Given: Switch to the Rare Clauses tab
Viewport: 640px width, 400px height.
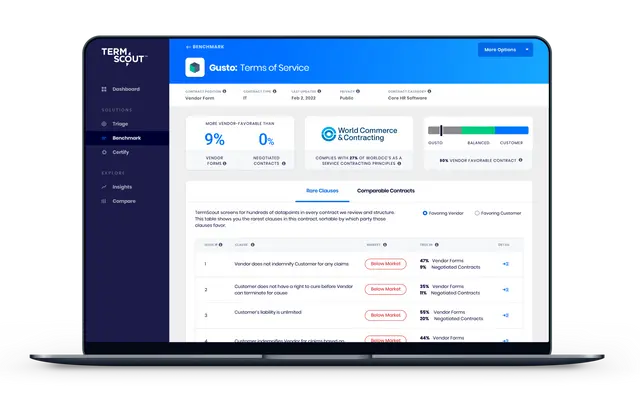Looking at the screenshot, I should pyautogui.click(x=322, y=191).
